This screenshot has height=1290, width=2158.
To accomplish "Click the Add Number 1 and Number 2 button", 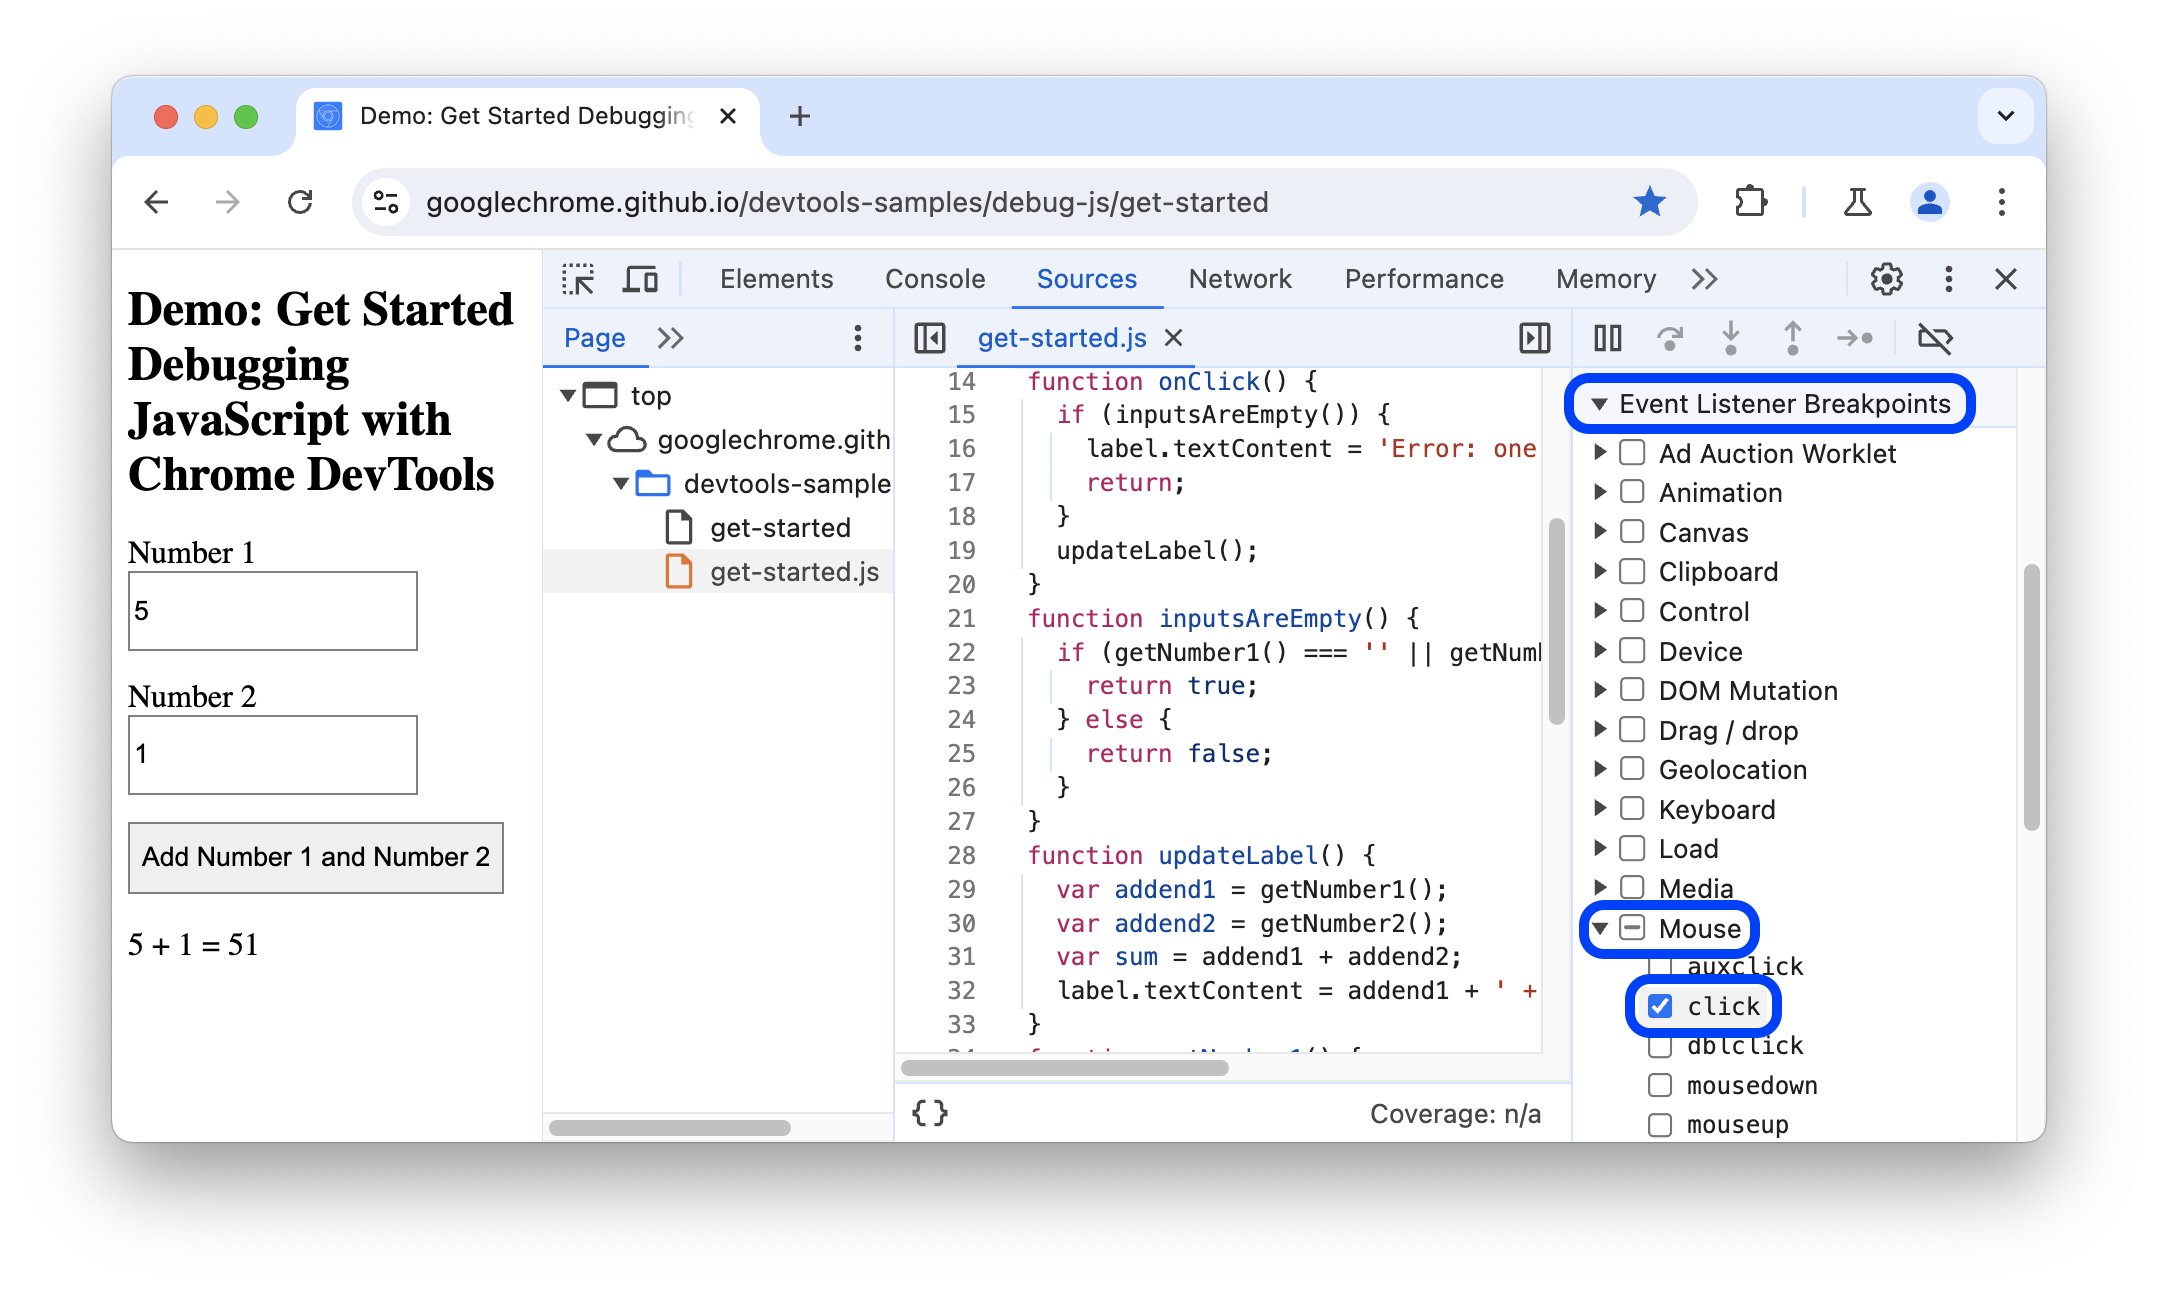I will coord(316,855).
